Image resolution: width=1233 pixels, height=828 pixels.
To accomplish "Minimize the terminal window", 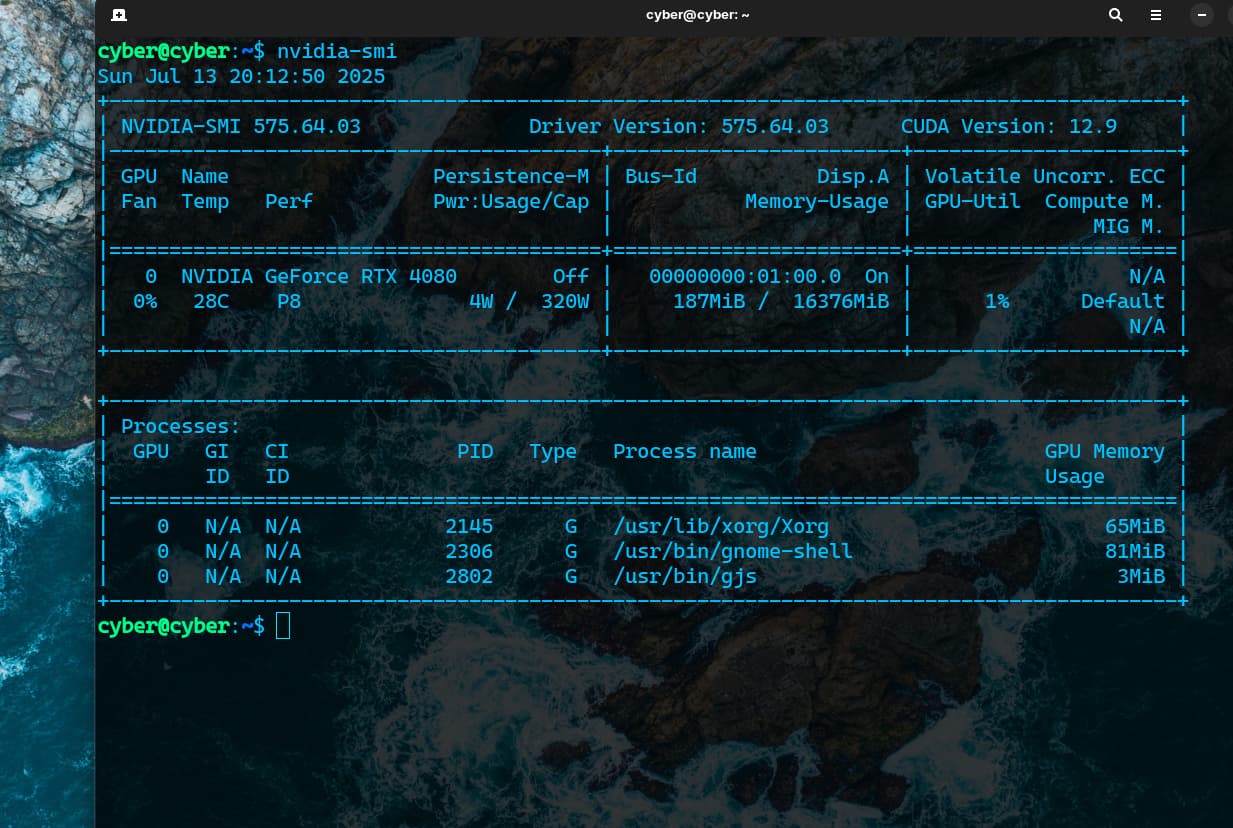I will pyautogui.click(x=1202, y=15).
